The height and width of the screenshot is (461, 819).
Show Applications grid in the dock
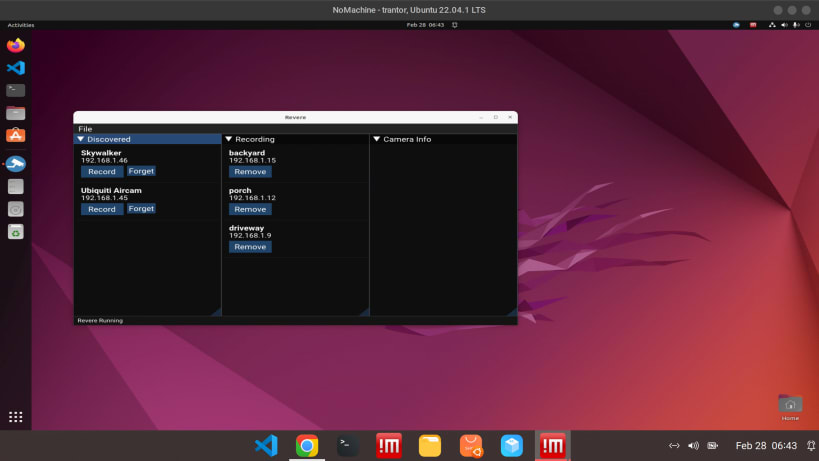(x=16, y=417)
